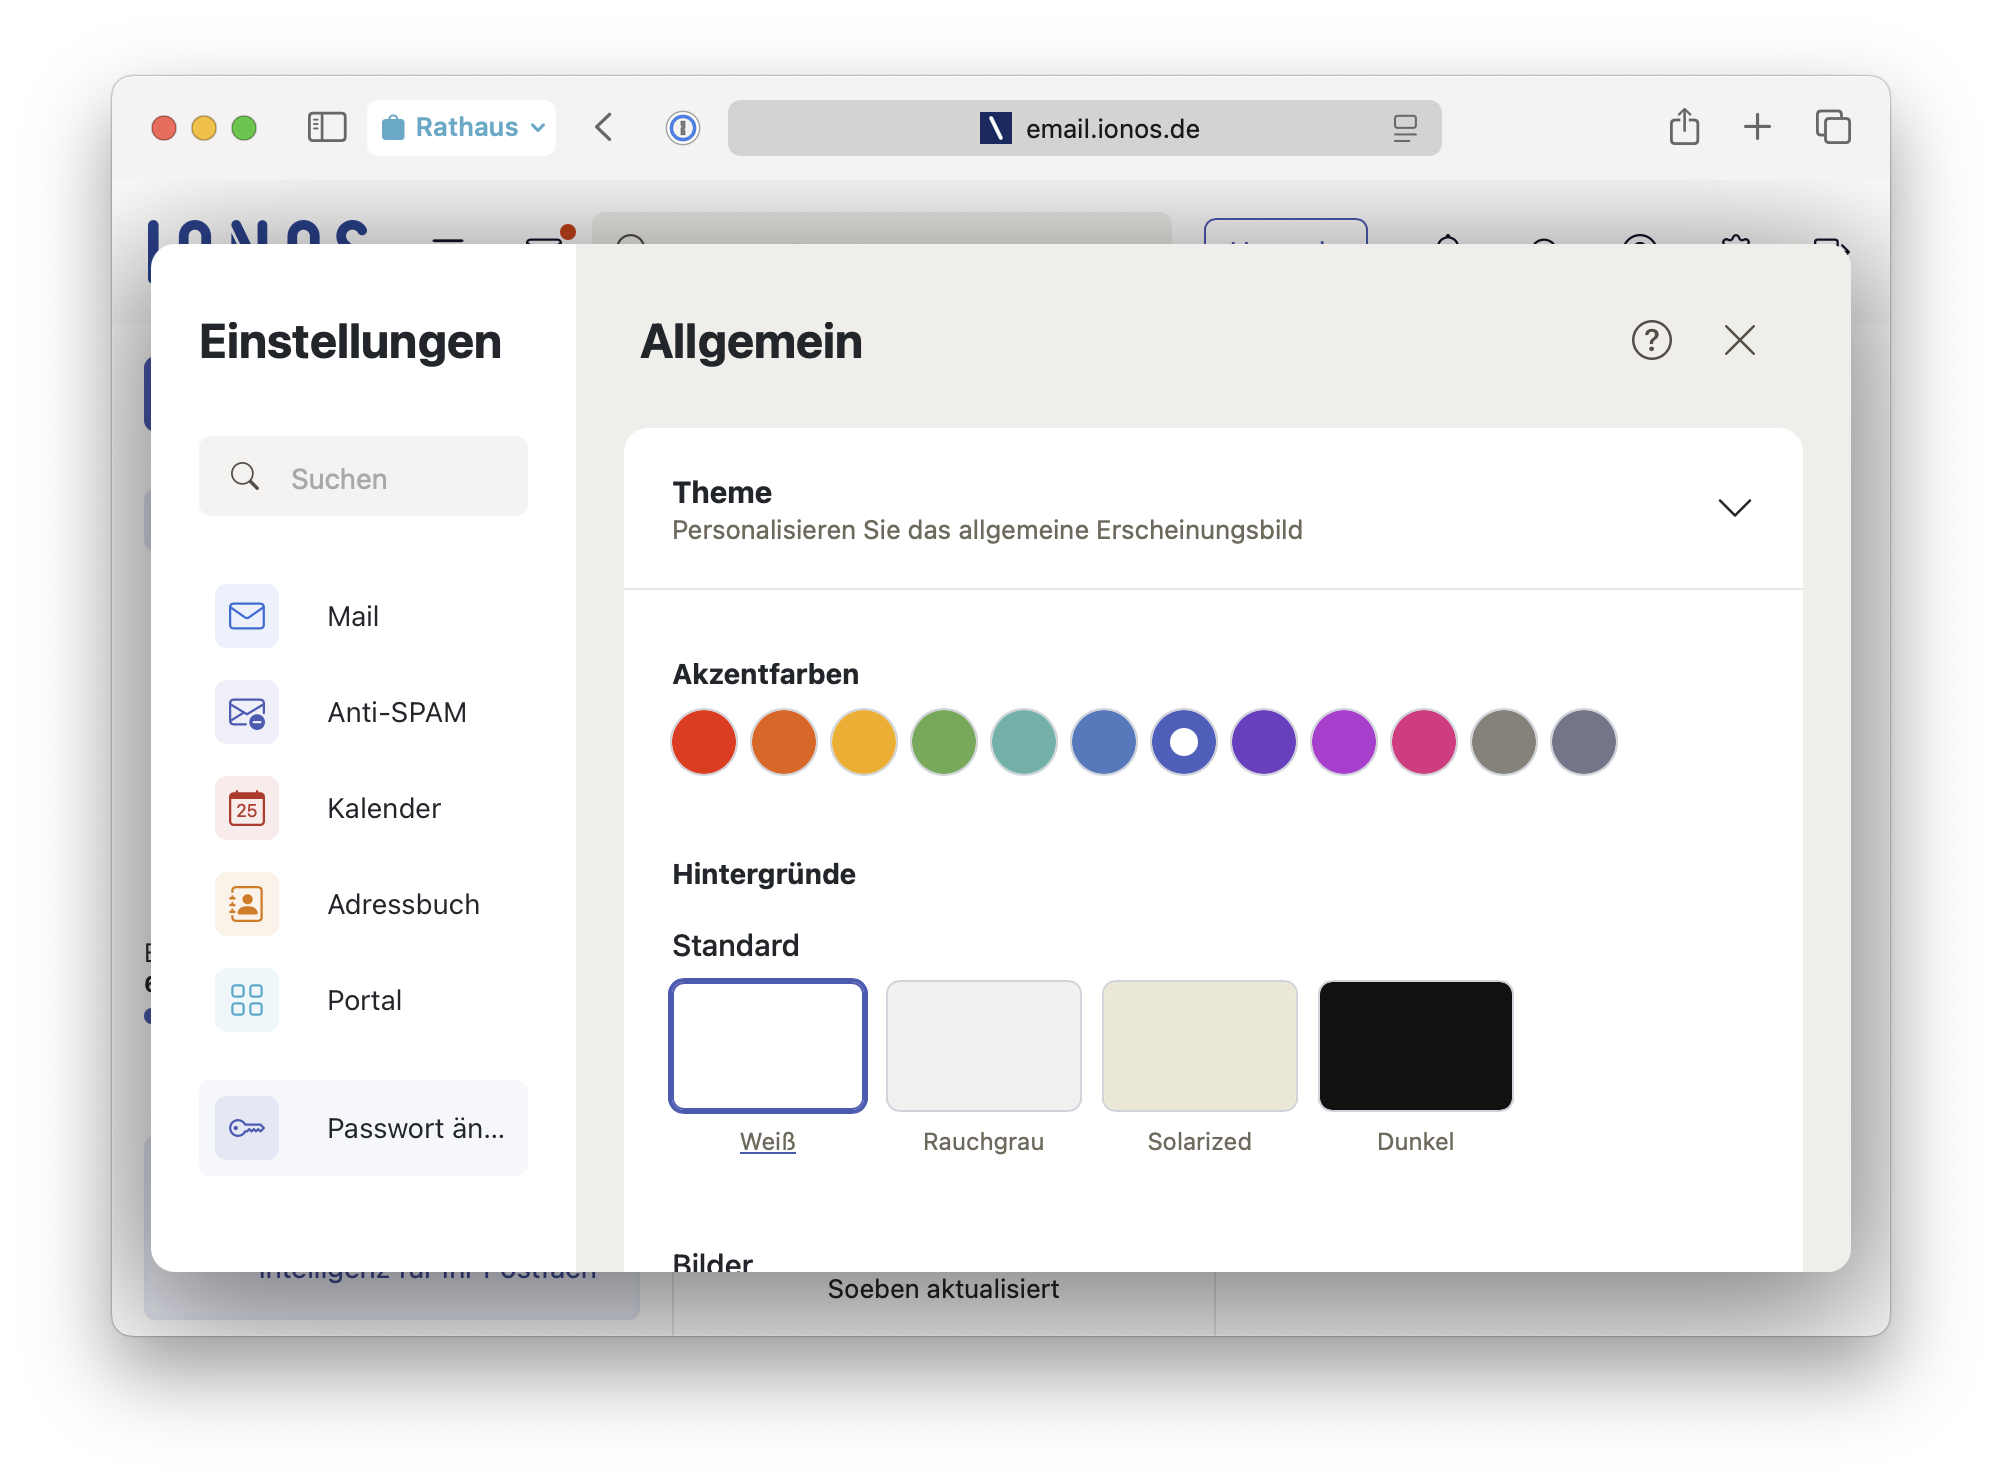Click the 1Password extension icon
The image size is (2002, 1484).
(683, 128)
